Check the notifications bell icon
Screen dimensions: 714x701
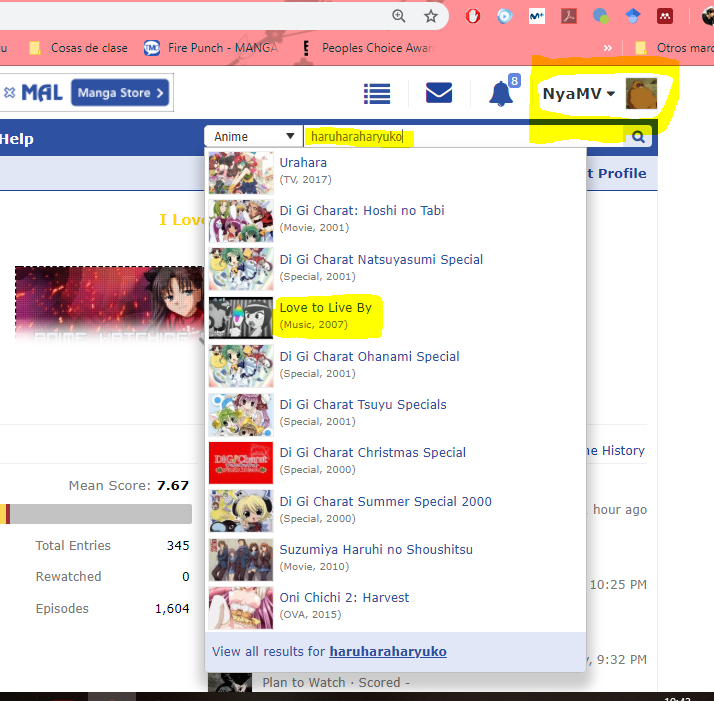tap(500, 93)
